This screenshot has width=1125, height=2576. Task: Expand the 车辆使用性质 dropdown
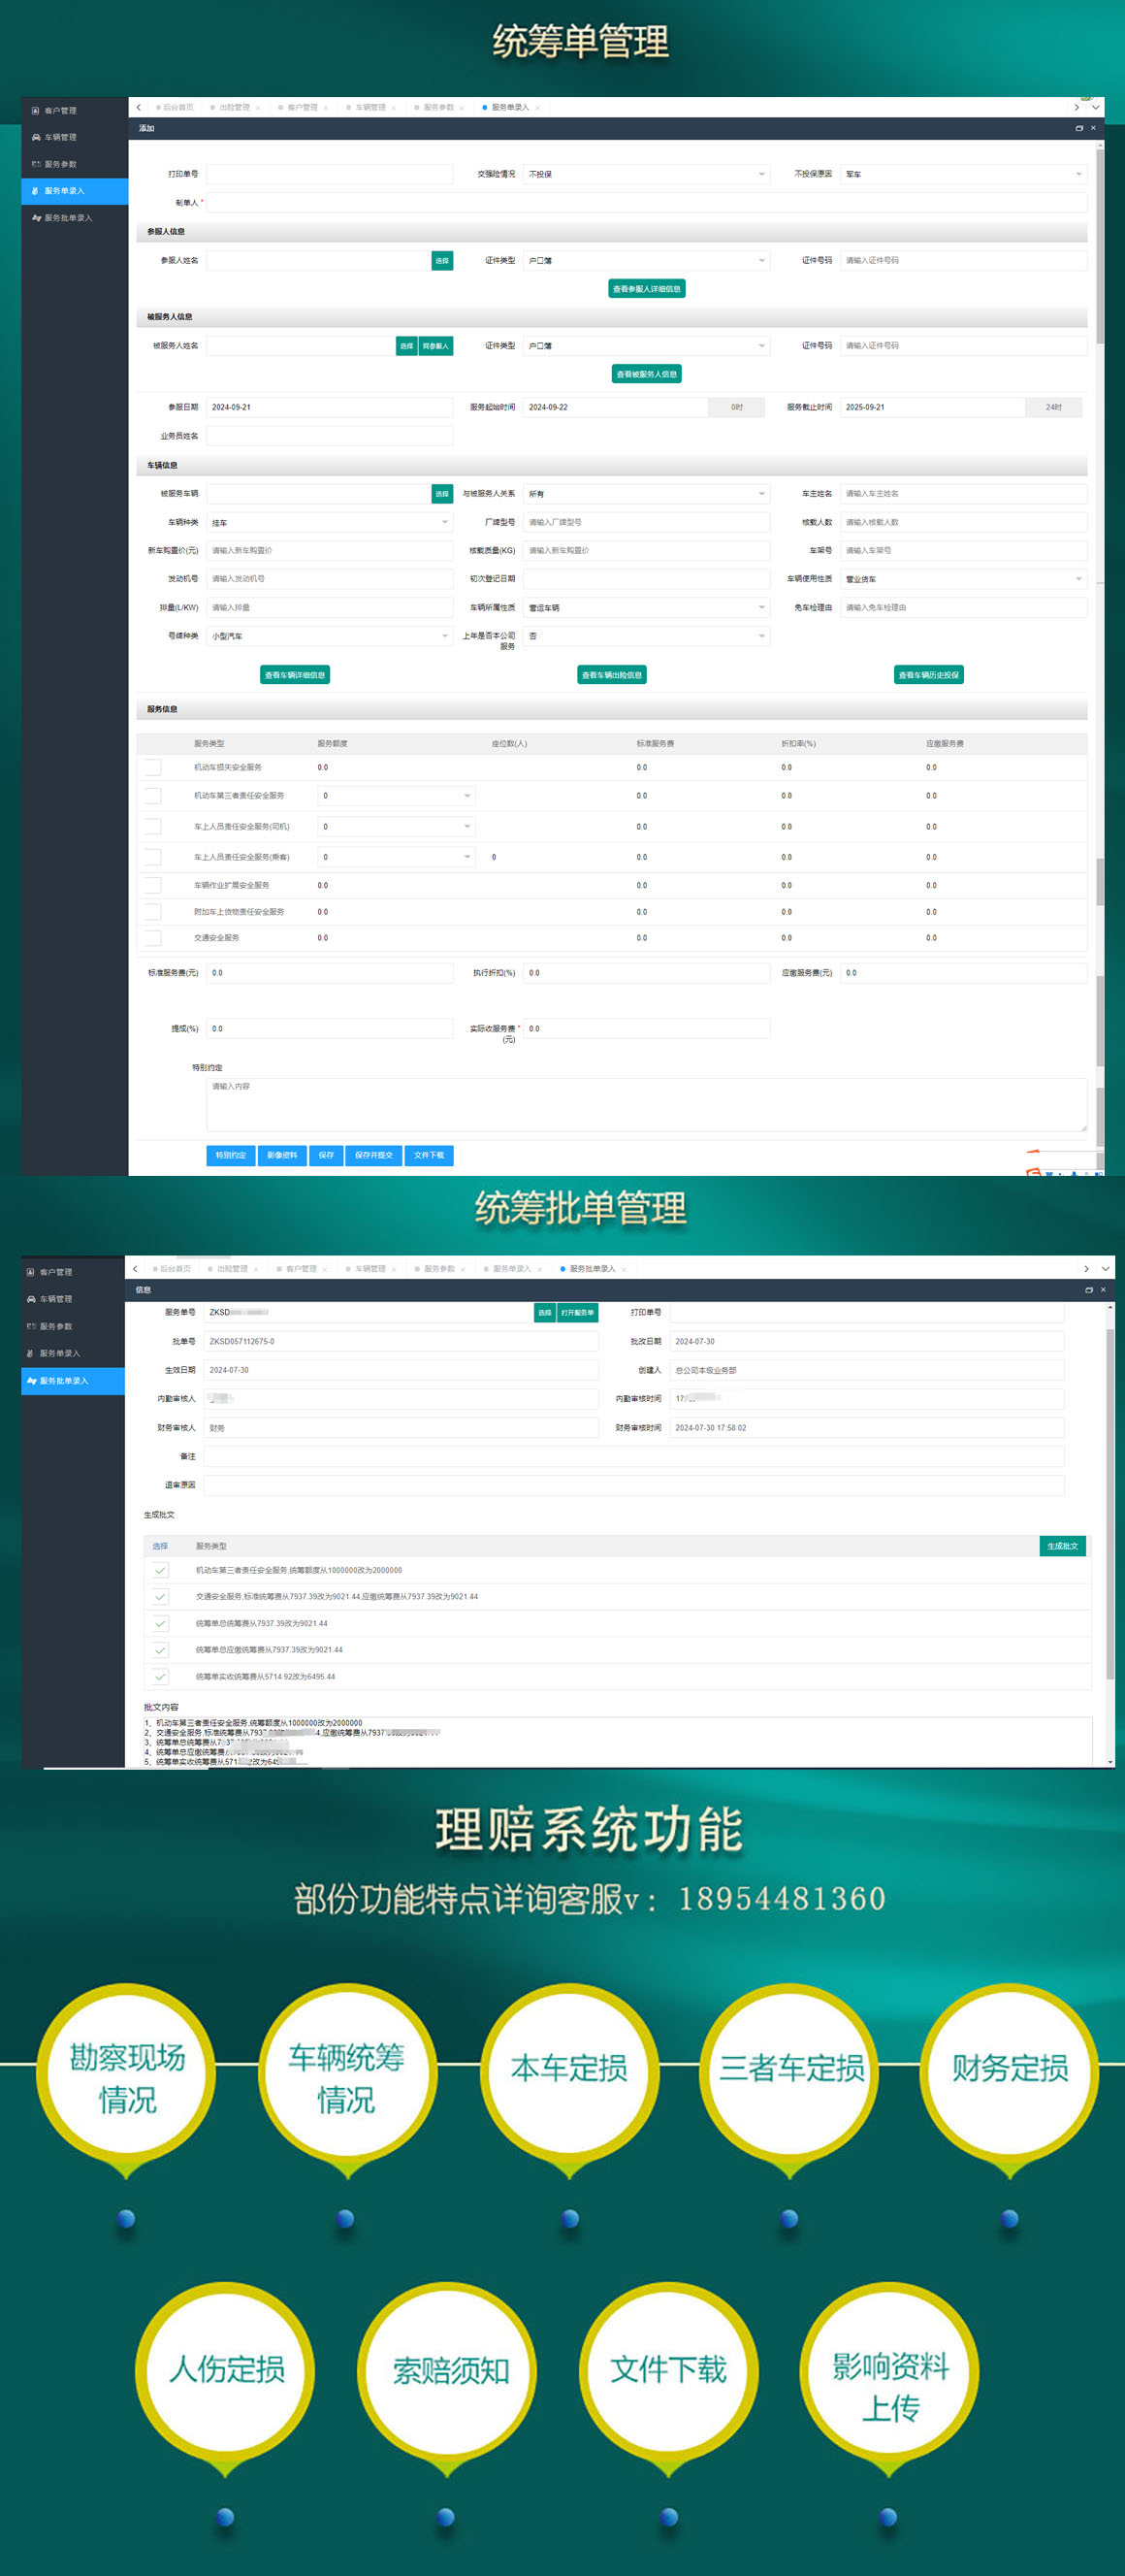[x=963, y=579]
